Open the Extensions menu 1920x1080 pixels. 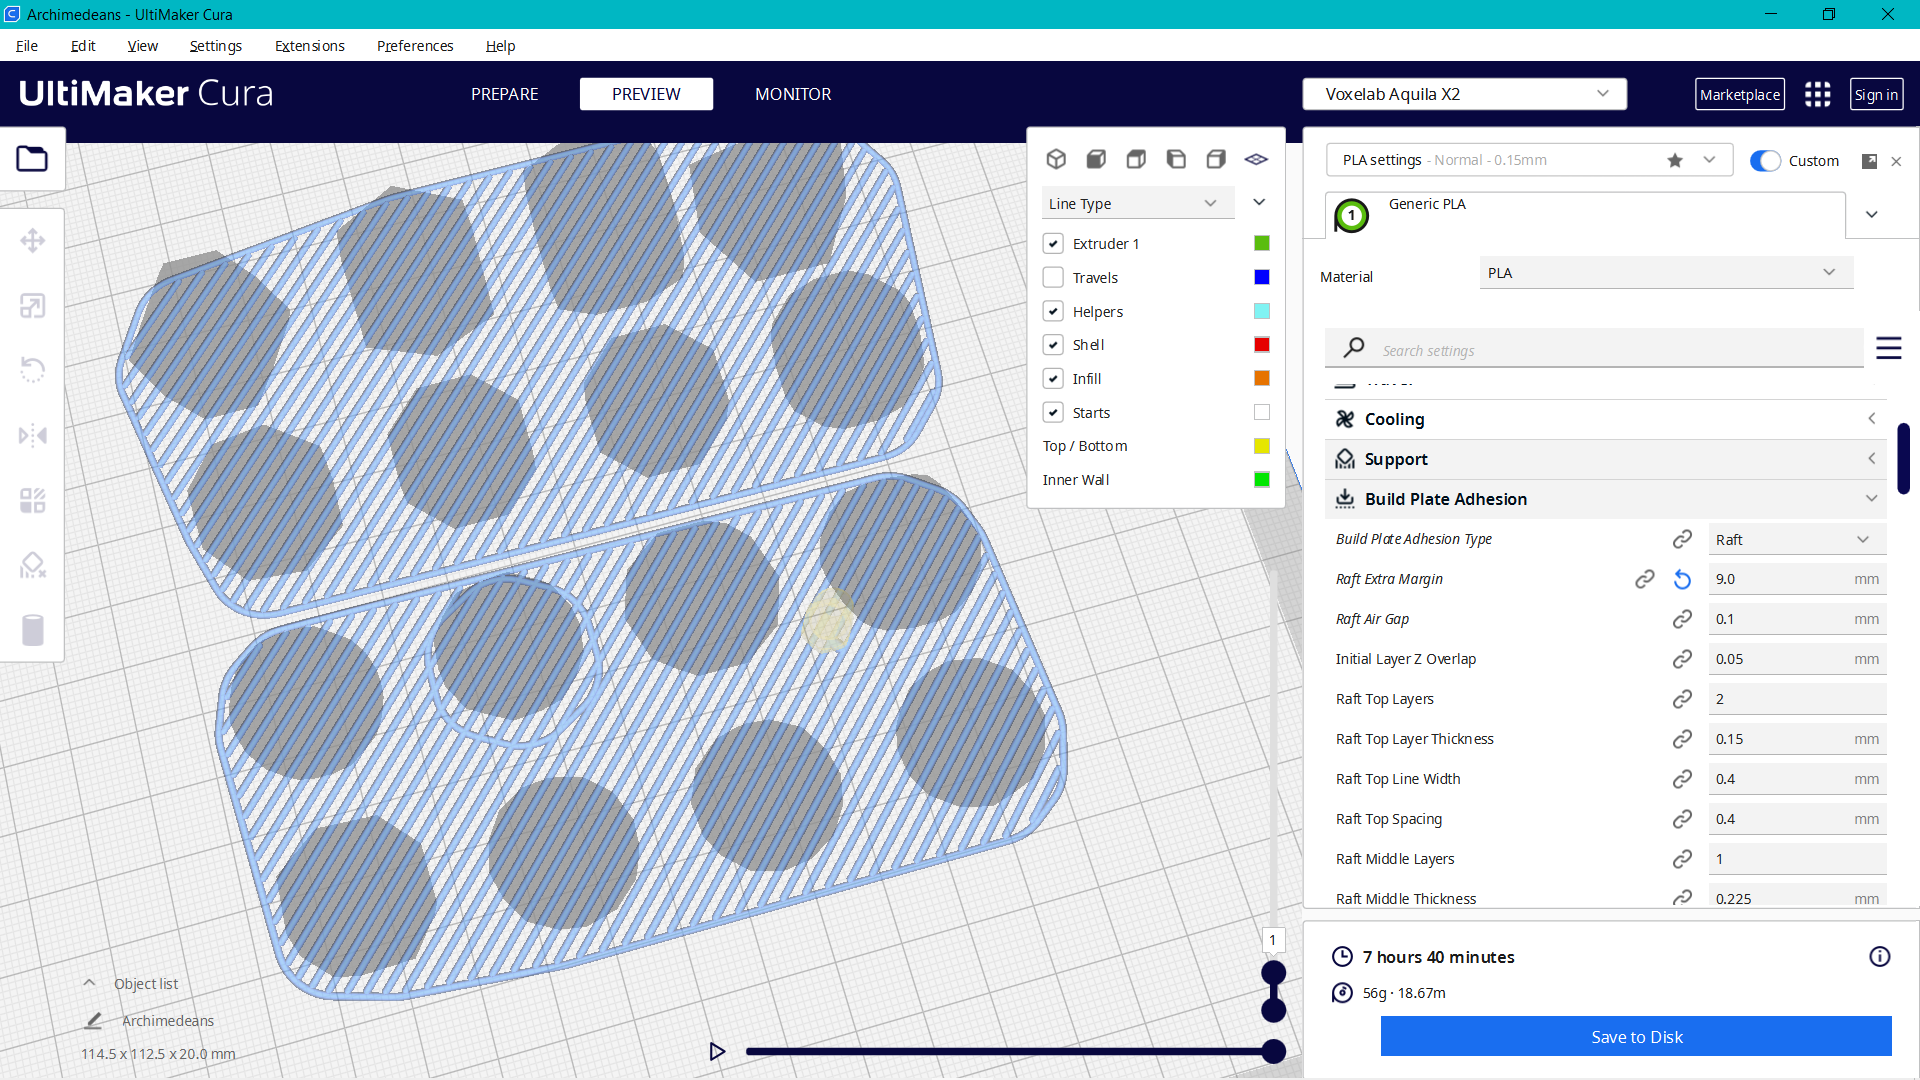coord(309,46)
